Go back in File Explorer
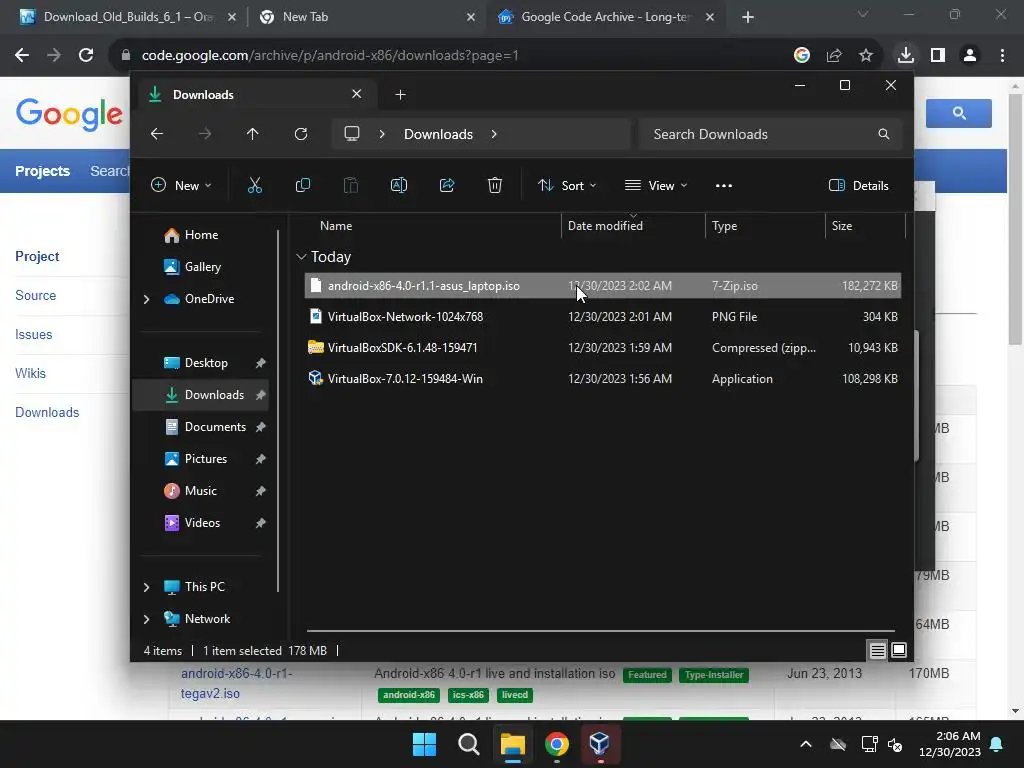This screenshot has height=768, width=1024. coord(157,134)
